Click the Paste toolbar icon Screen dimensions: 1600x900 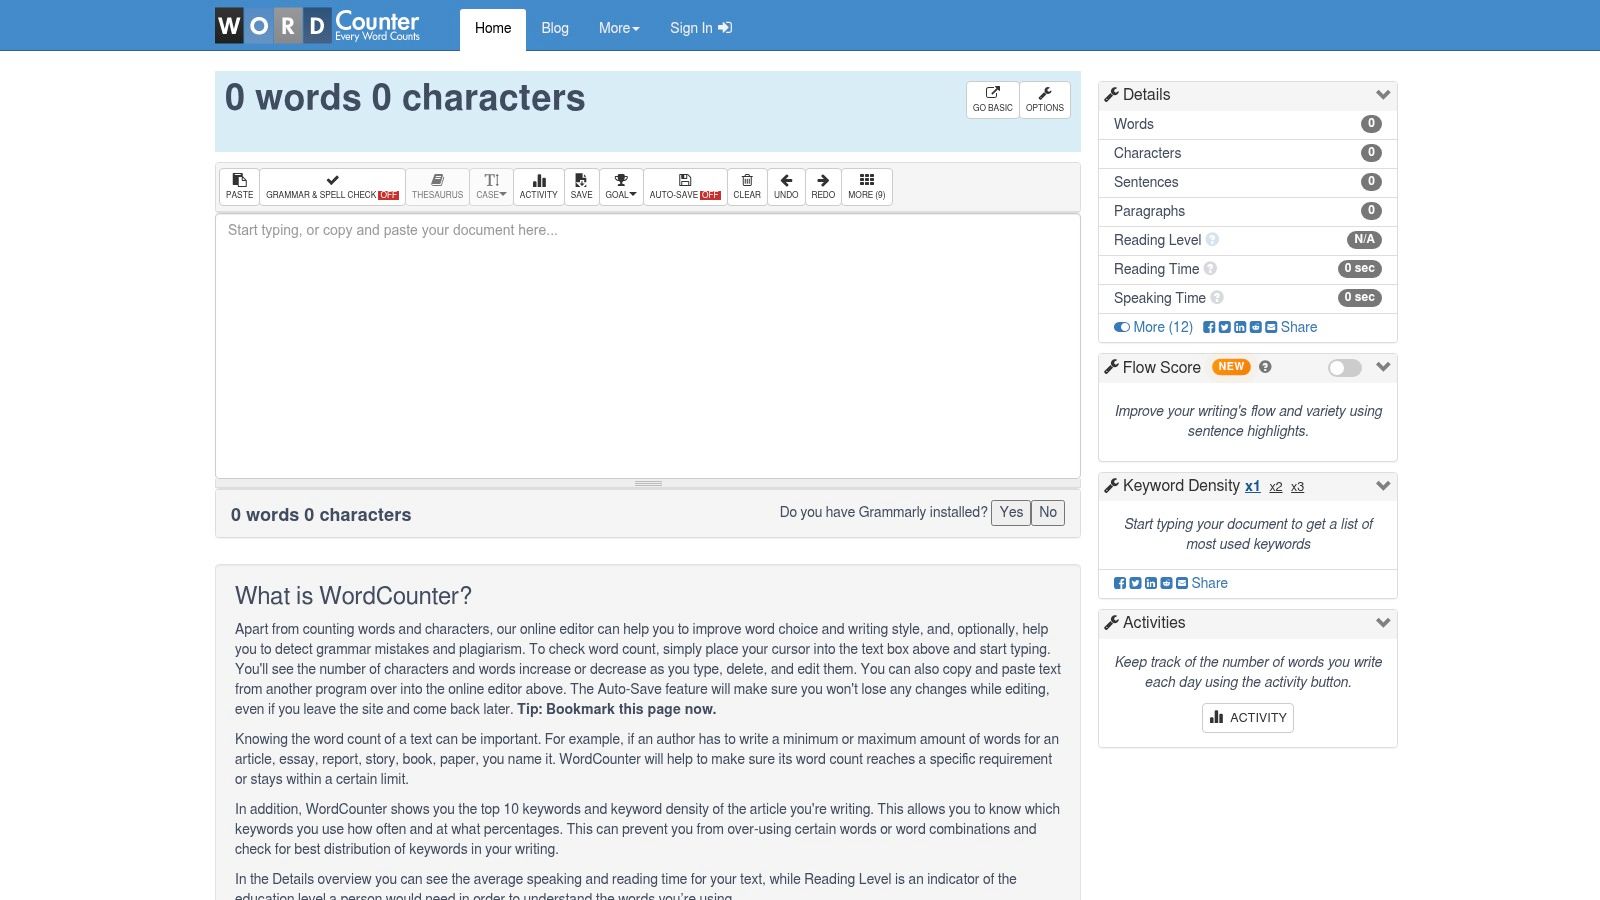pyautogui.click(x=239, y=186)
